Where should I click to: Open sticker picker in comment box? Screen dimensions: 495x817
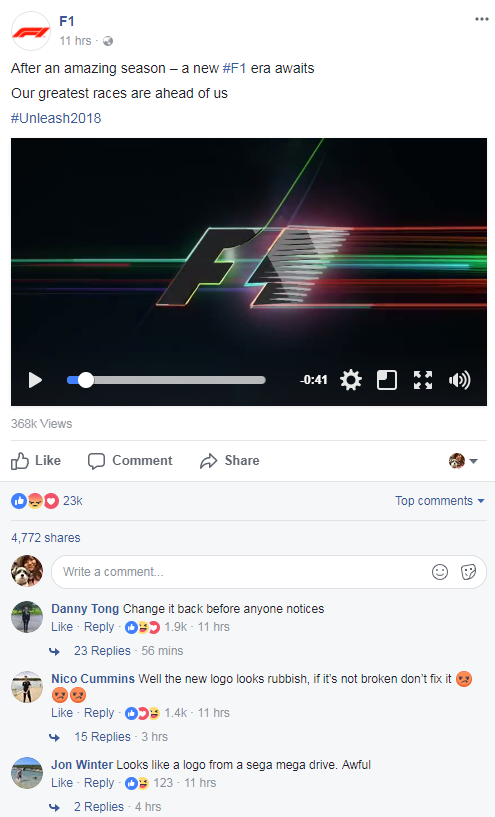[x=468, y=572]
